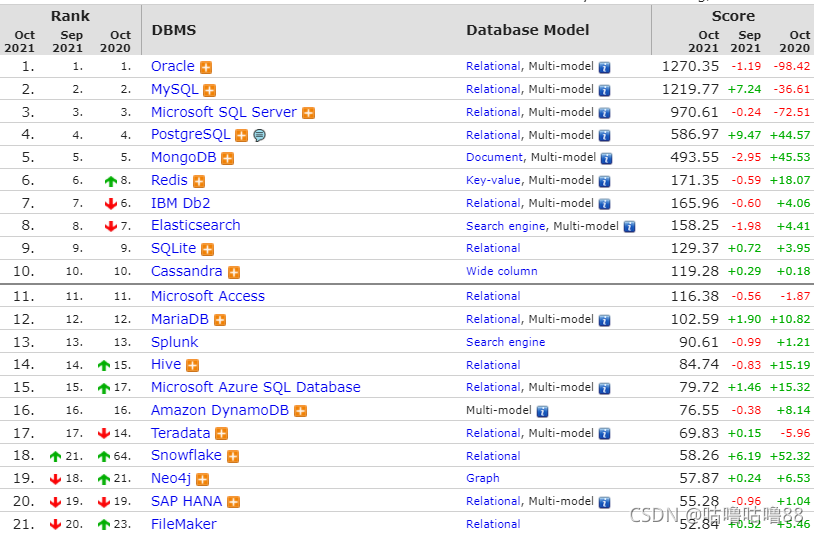Click the Wide column model link for Cassandra
The image size is (818, 533).
[501, 271]
